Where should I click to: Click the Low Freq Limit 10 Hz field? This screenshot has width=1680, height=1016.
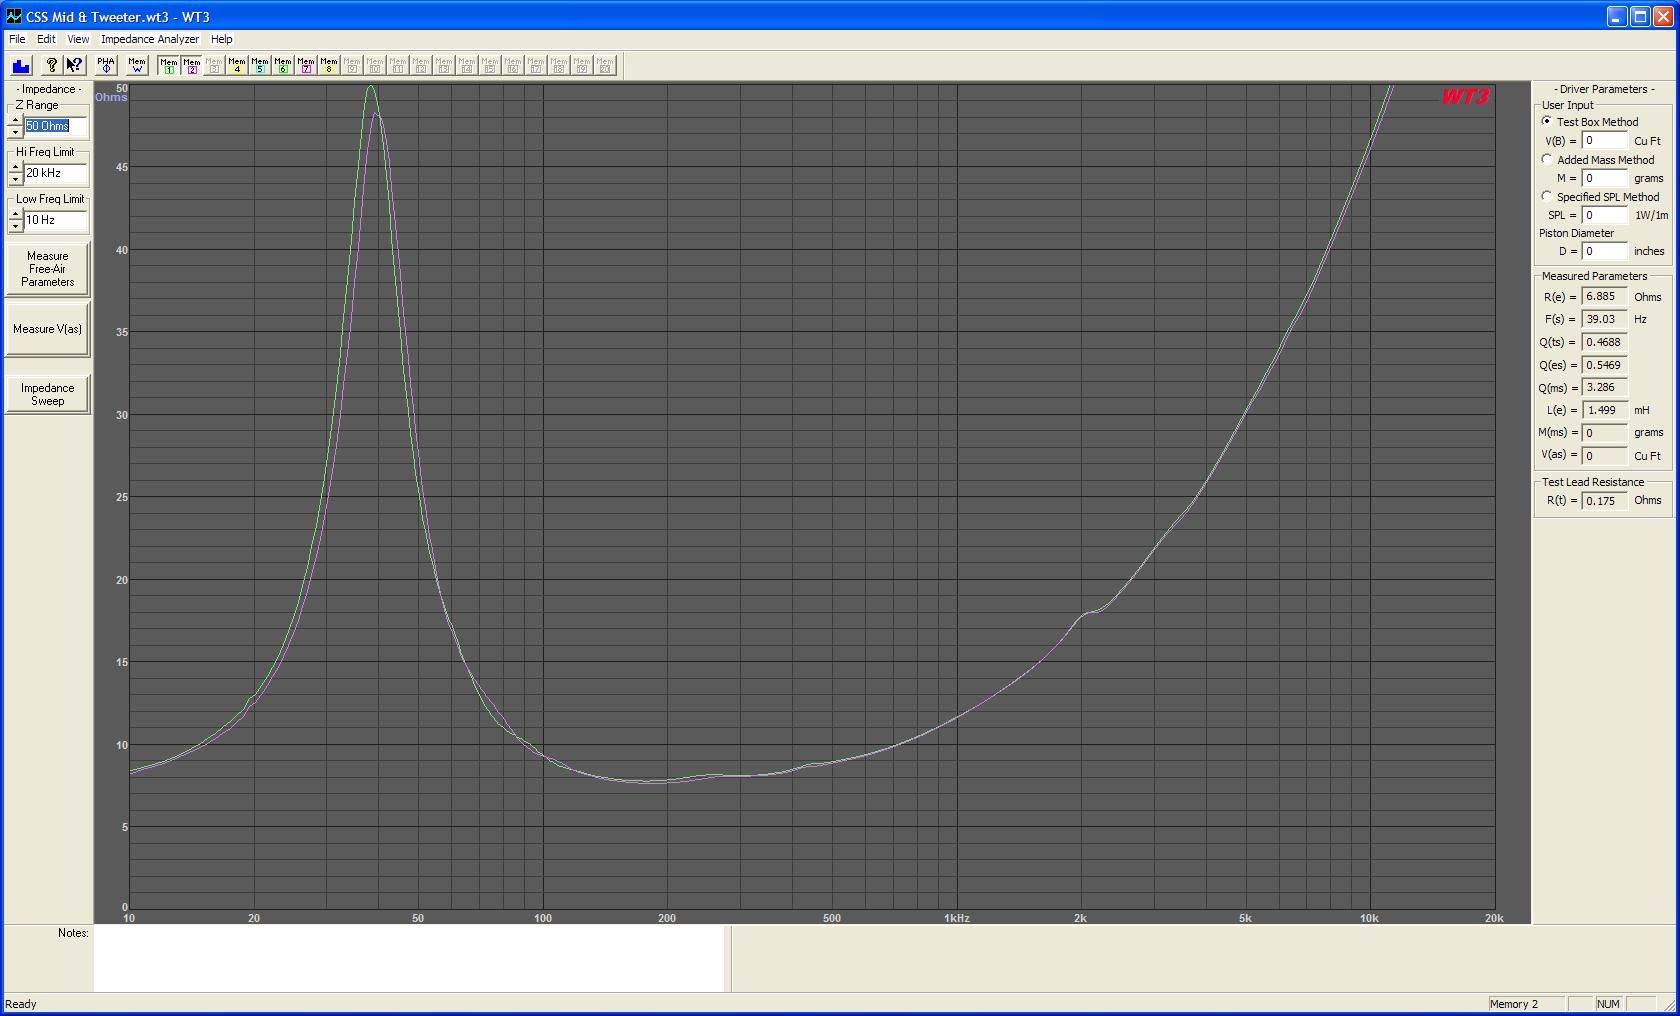pos(56,220)
